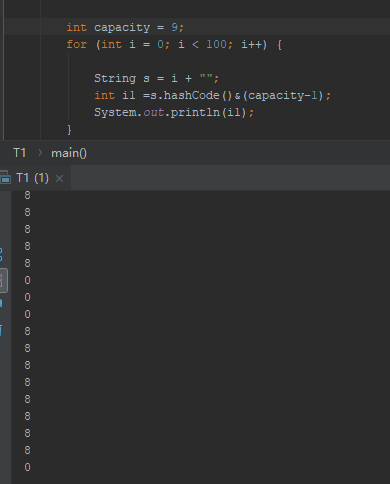Click the System.out.println(i1) line
Viewport: 390px width, 484px height.
[174, 112]
